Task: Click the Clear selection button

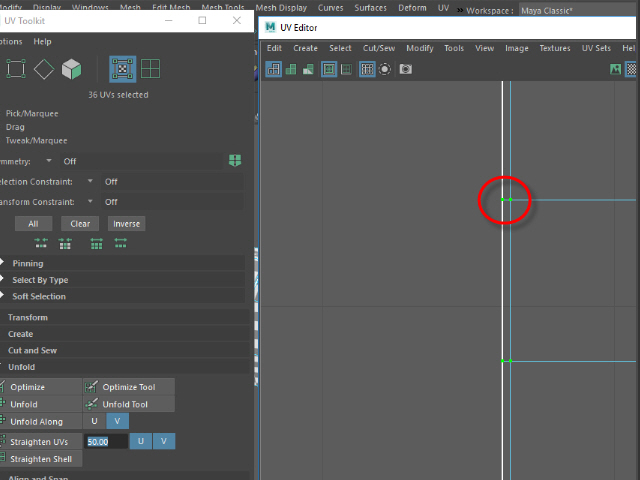Action: coord(80,224)
